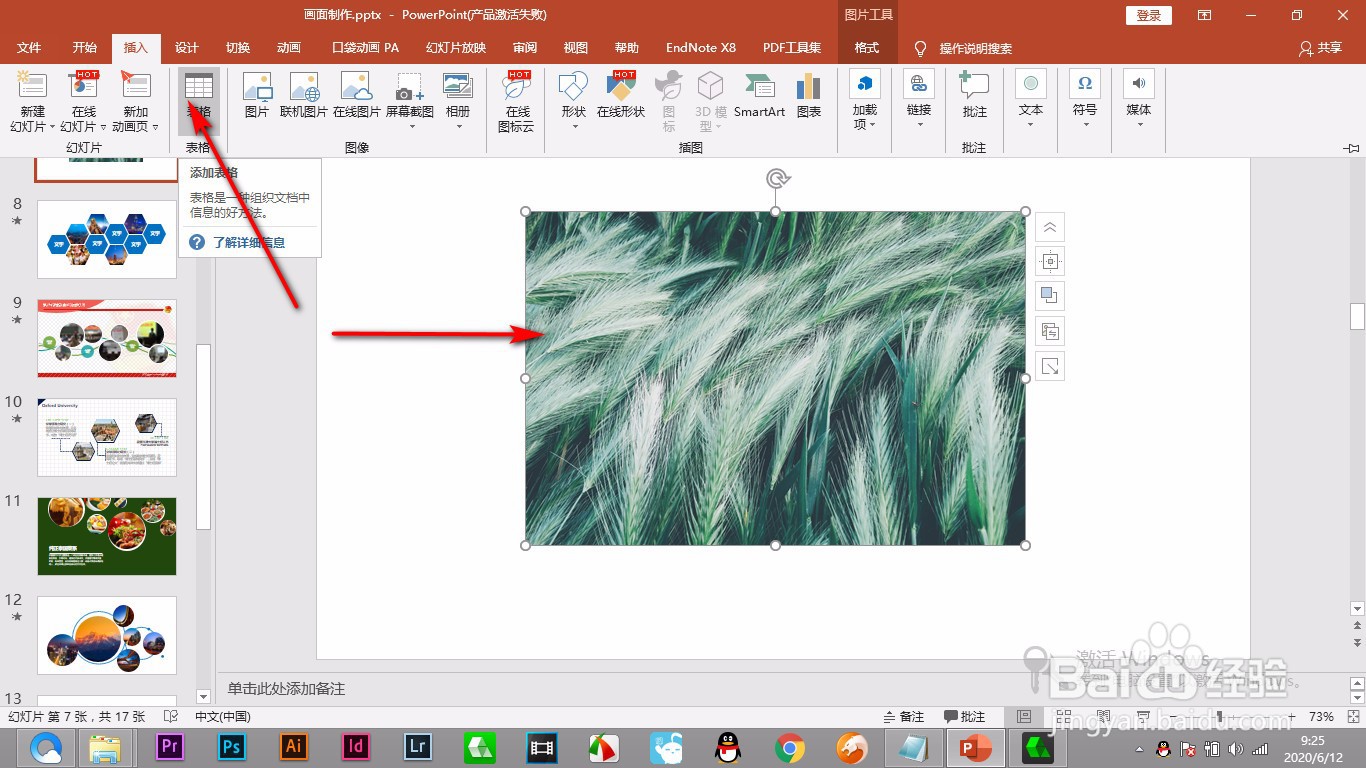
Task: Click the 操作说明搜索 search box
Action: (x=975, y=48)
